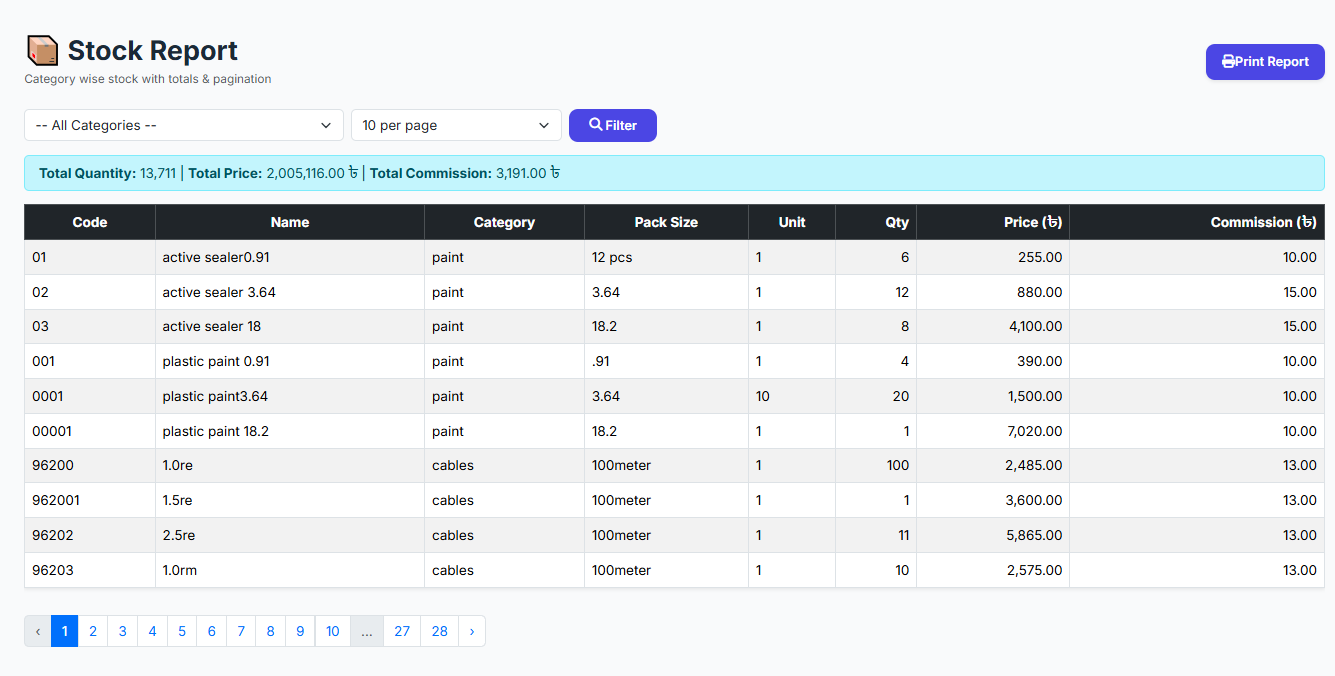Click the 2.5re cables row code 96202
This screenshot has height=676, width=1335.
tap(53, 535)
